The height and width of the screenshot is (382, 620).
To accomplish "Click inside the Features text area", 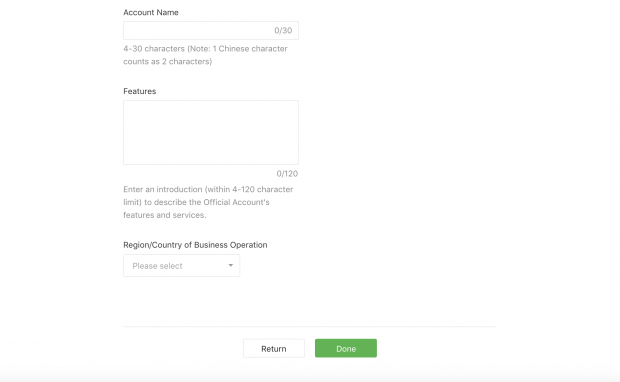I will pos(211,132).
